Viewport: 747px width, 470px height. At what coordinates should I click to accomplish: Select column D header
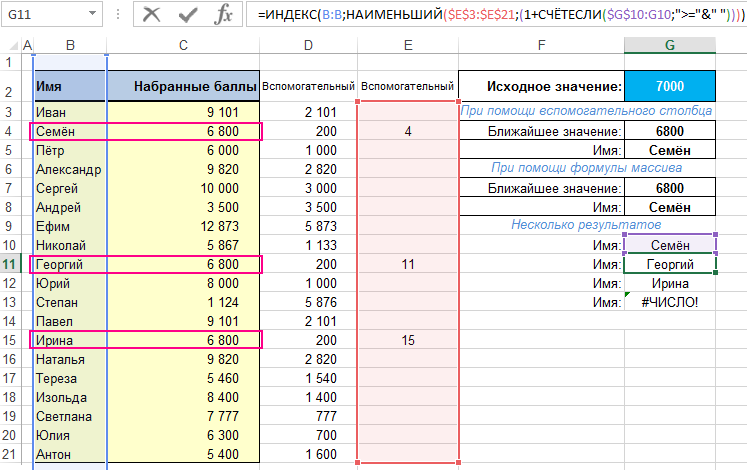[308, 45]
